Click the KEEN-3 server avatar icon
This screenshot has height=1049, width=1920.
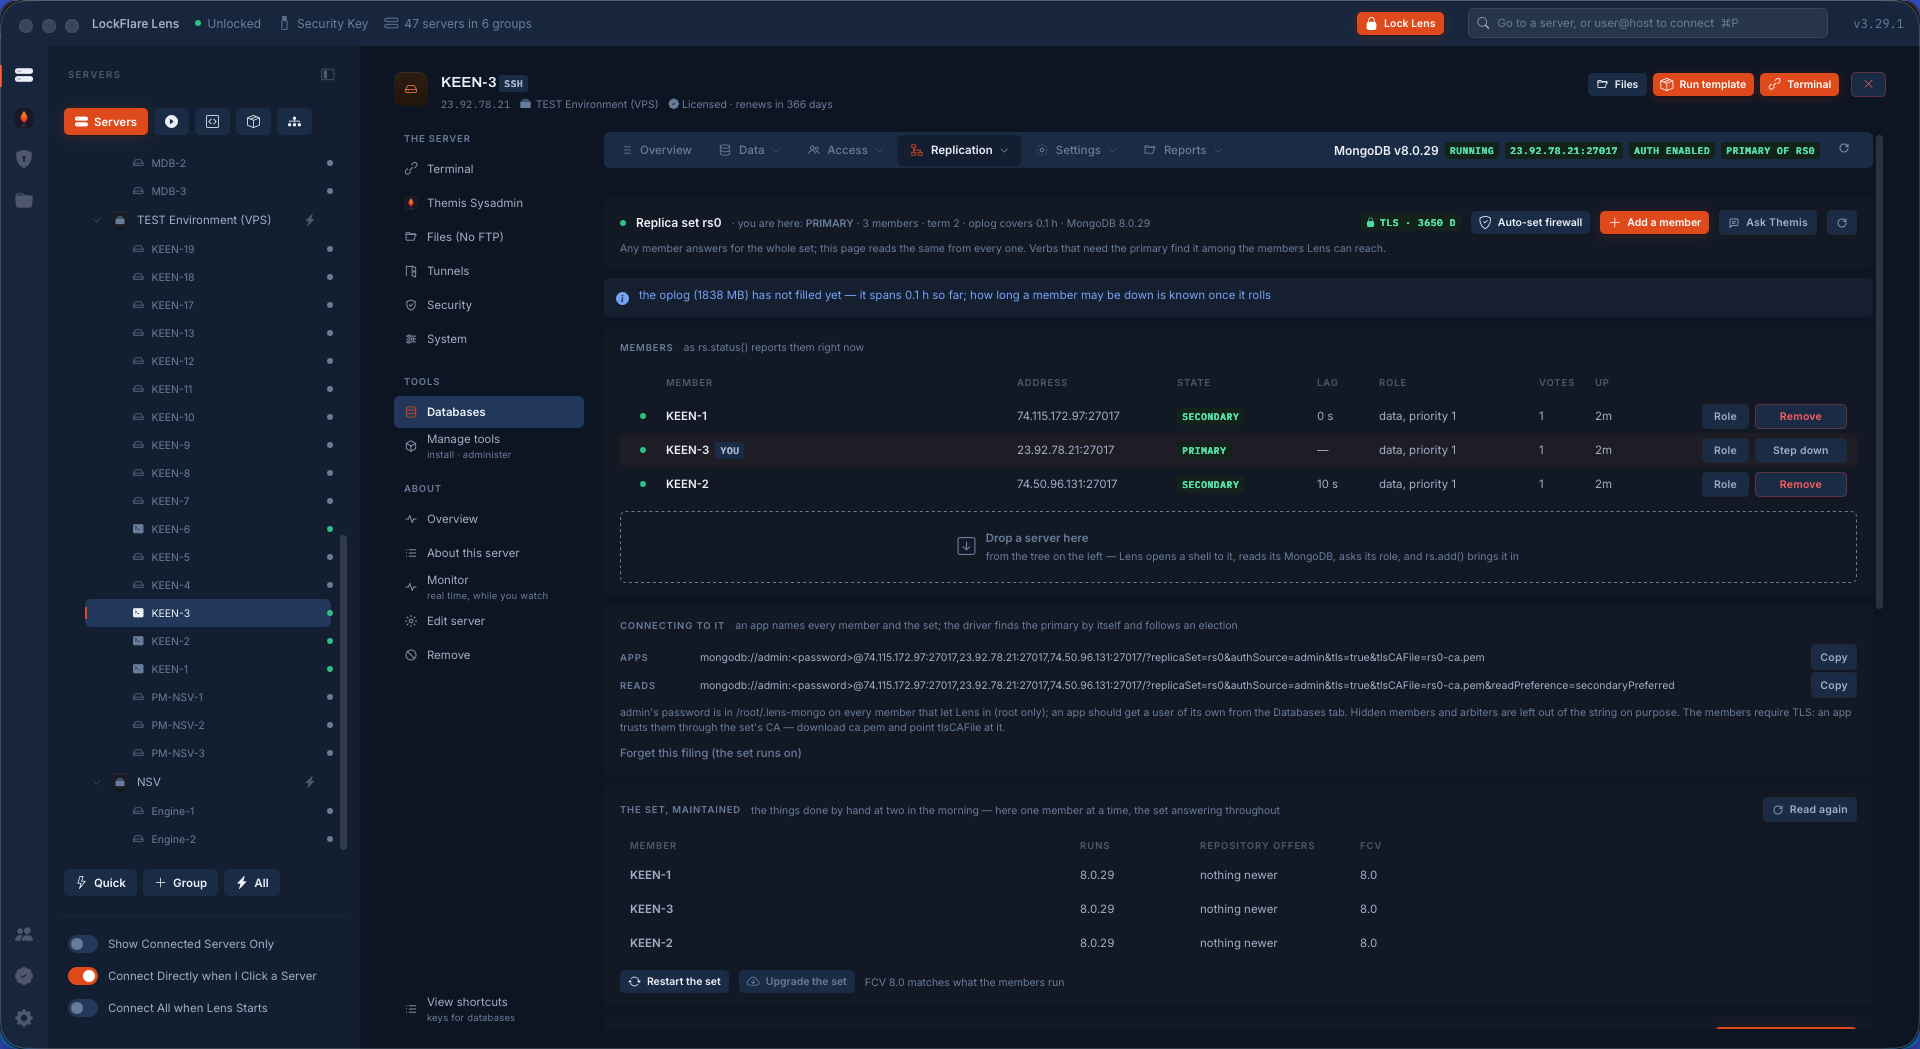click(x=411, y=89)
